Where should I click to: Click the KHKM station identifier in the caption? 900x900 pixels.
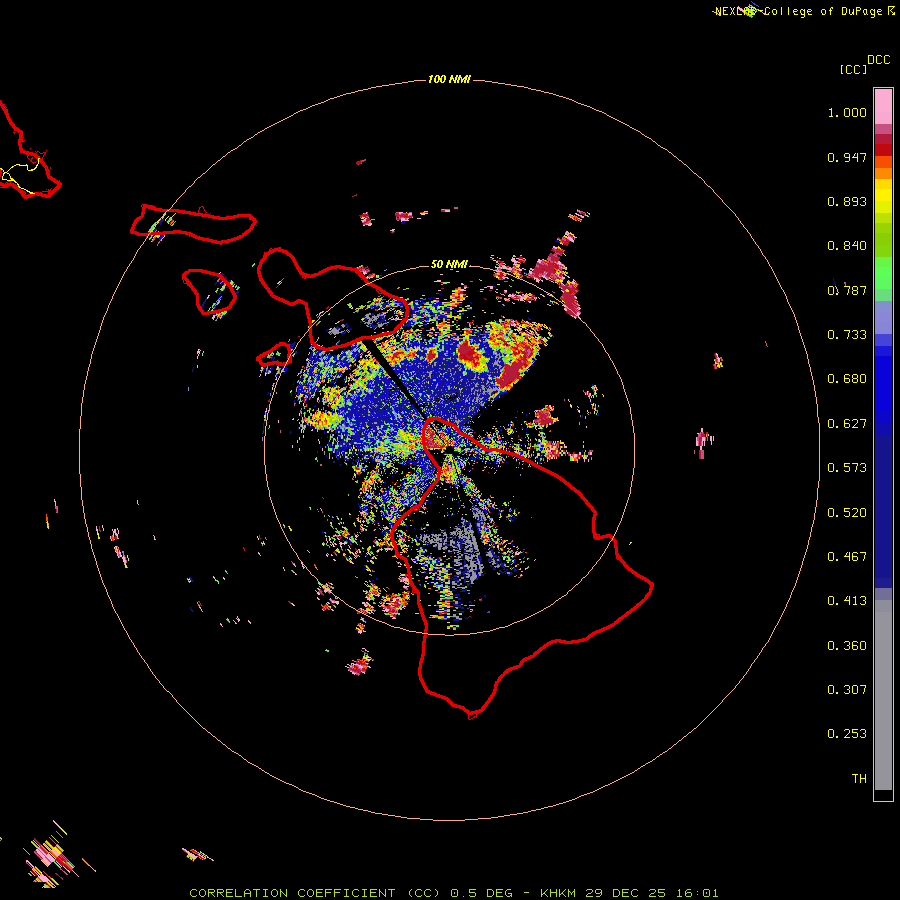click(x=559, y=893)
